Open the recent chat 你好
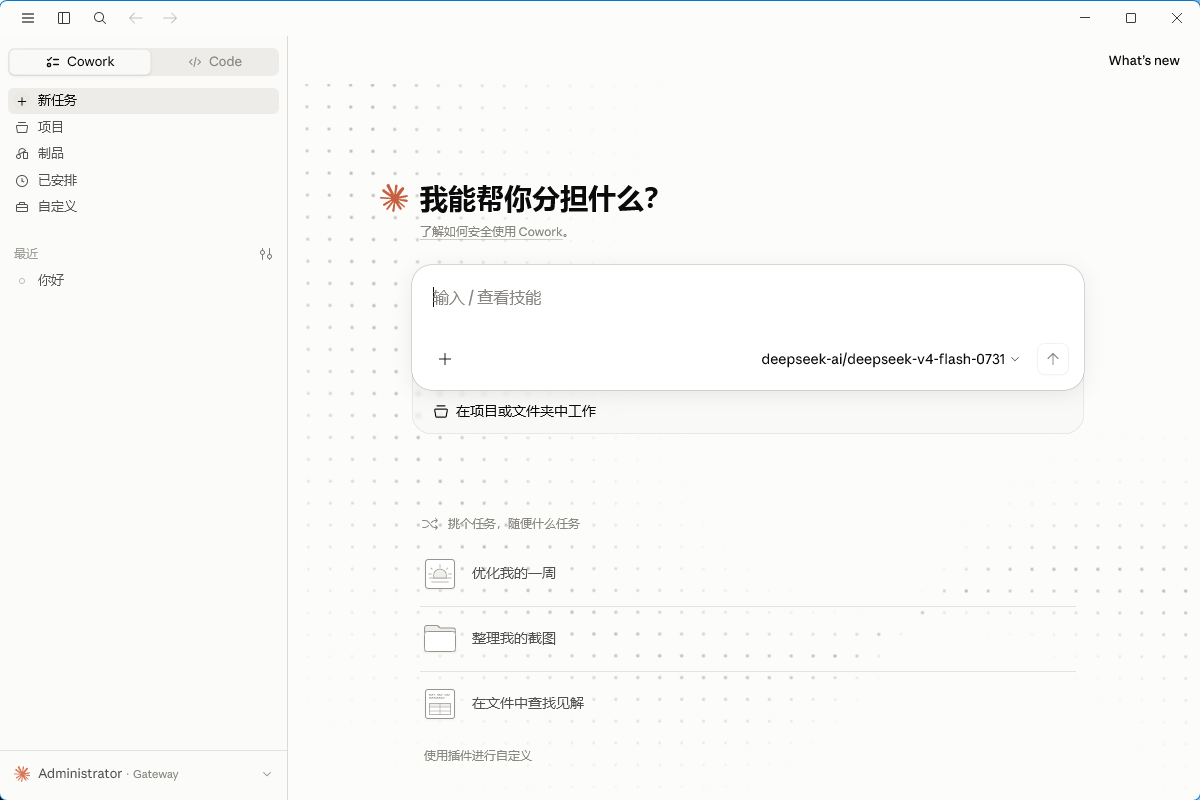 pos(143,280)
